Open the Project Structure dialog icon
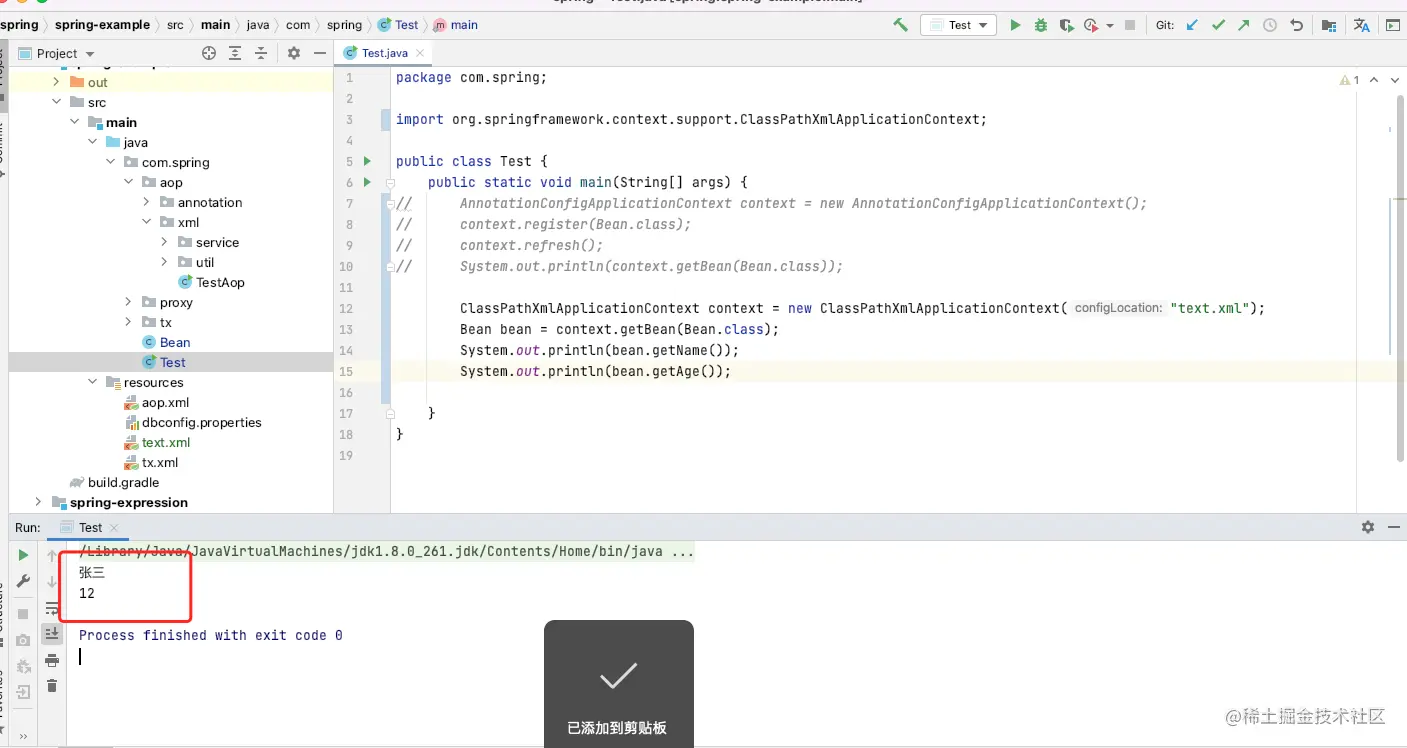The image size is (1407, 748). pos(1328,25)
